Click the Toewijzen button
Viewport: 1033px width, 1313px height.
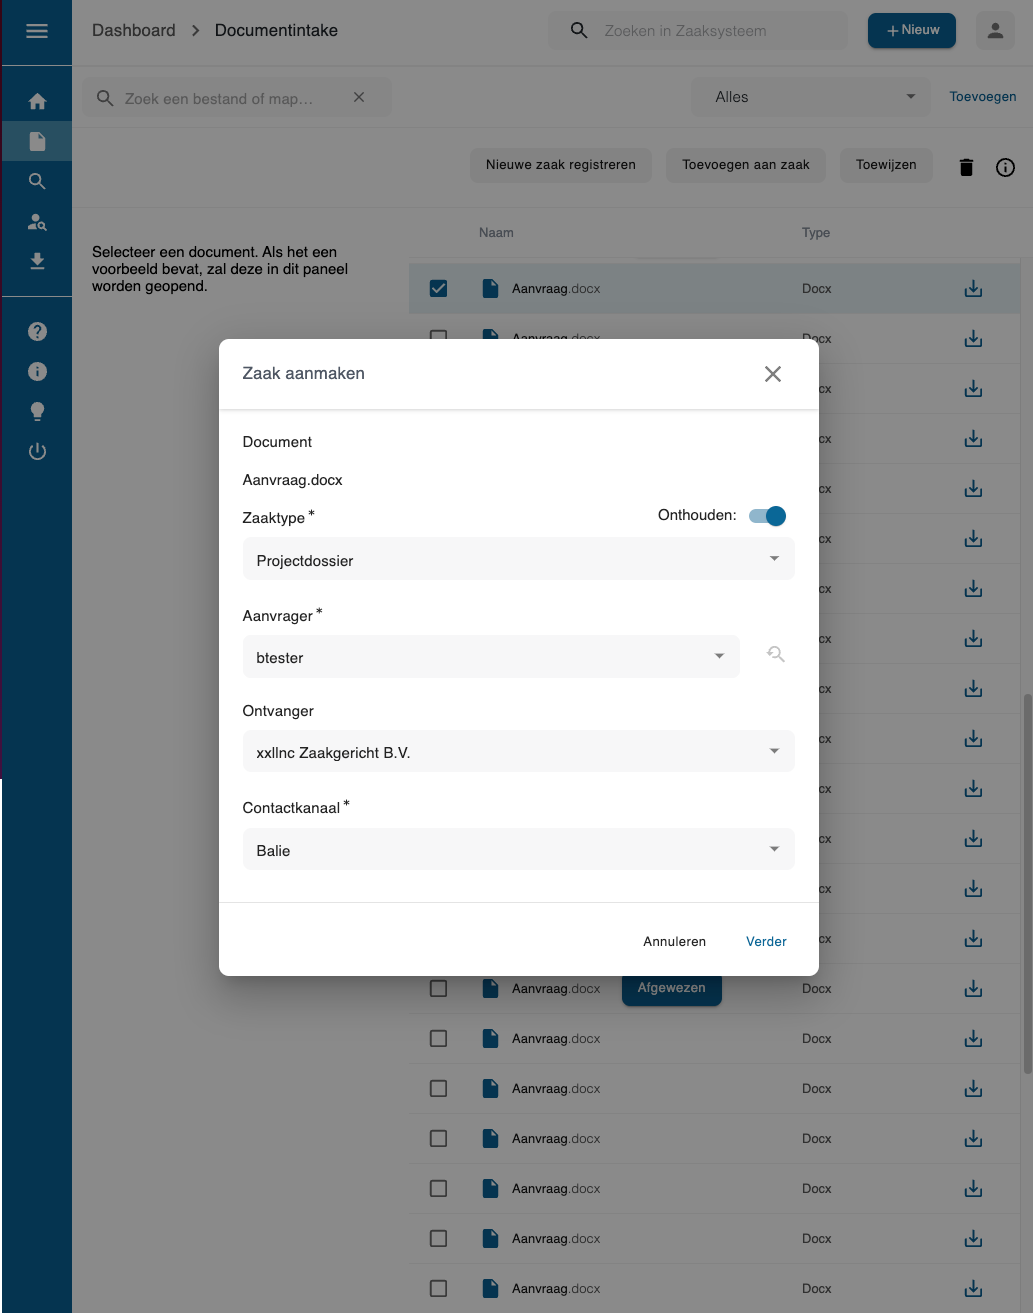pyautogui.click(x=886, y=165)
